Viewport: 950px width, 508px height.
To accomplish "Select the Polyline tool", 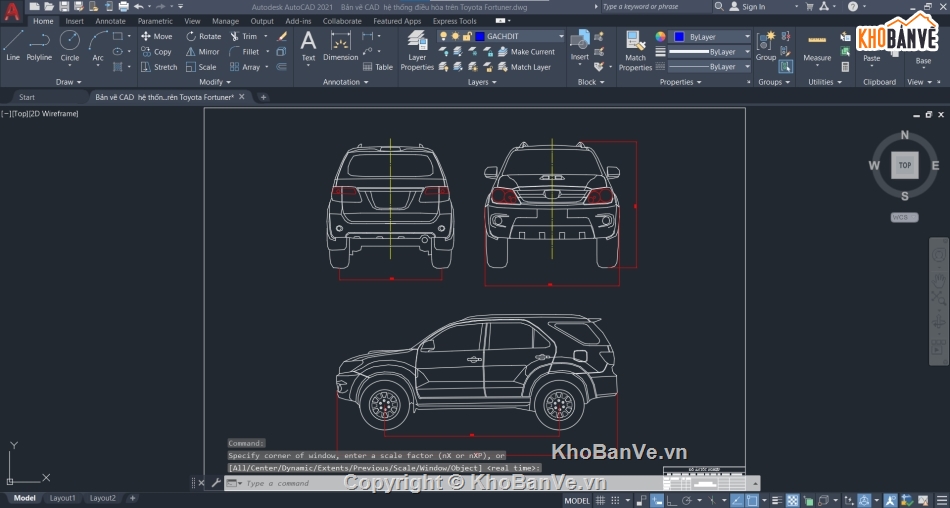I will (x=39, y=46).
